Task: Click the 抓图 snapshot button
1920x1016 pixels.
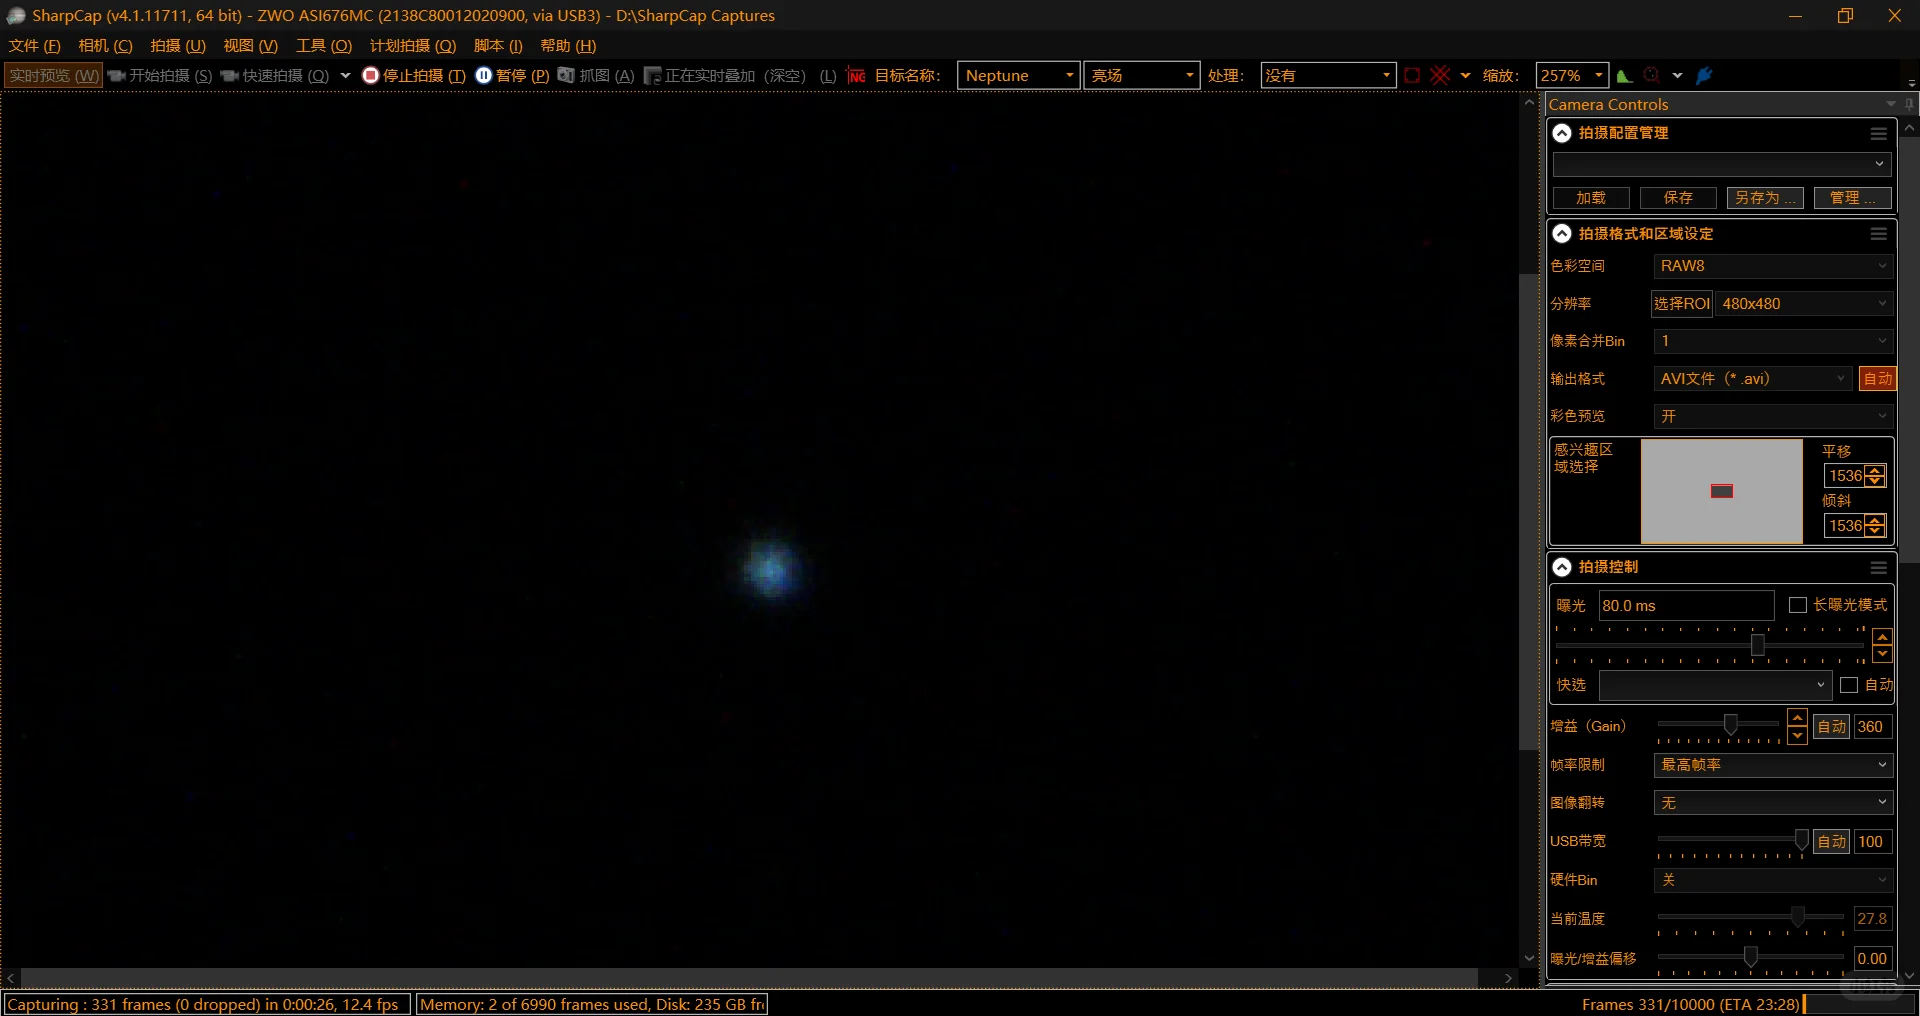Action: tap(596, 76)
